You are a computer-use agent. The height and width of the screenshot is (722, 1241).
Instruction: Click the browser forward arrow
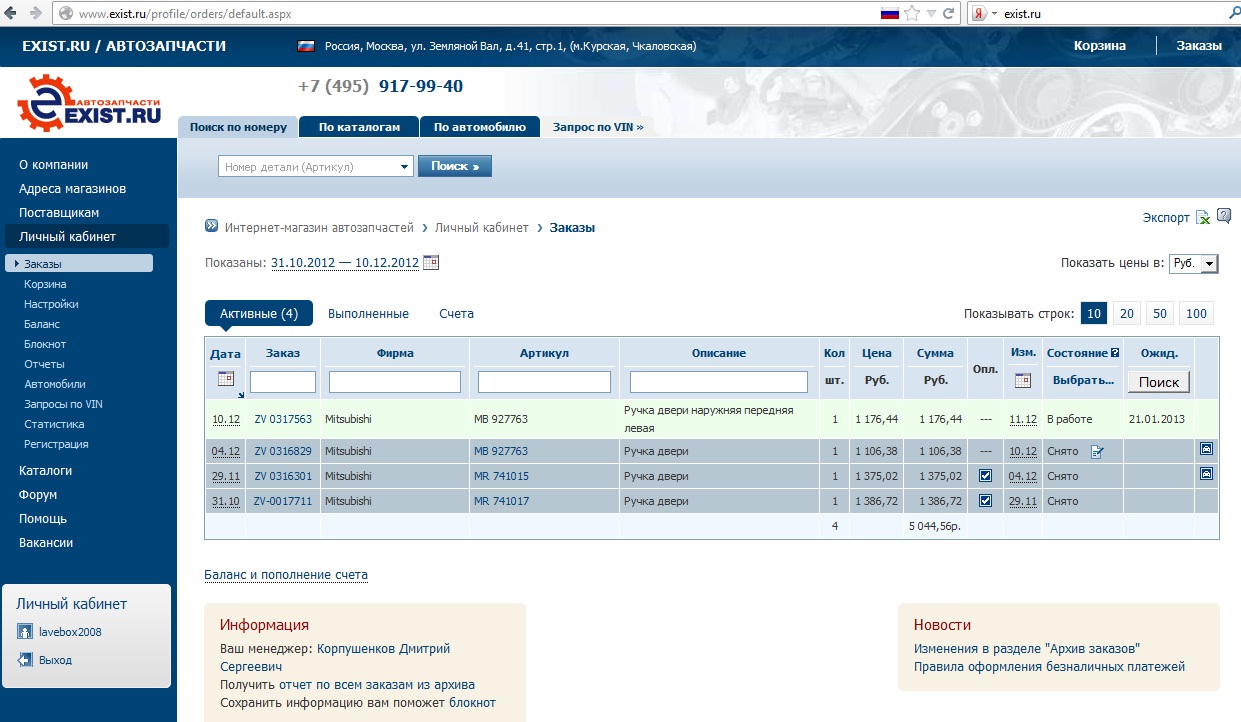point(36,13)
